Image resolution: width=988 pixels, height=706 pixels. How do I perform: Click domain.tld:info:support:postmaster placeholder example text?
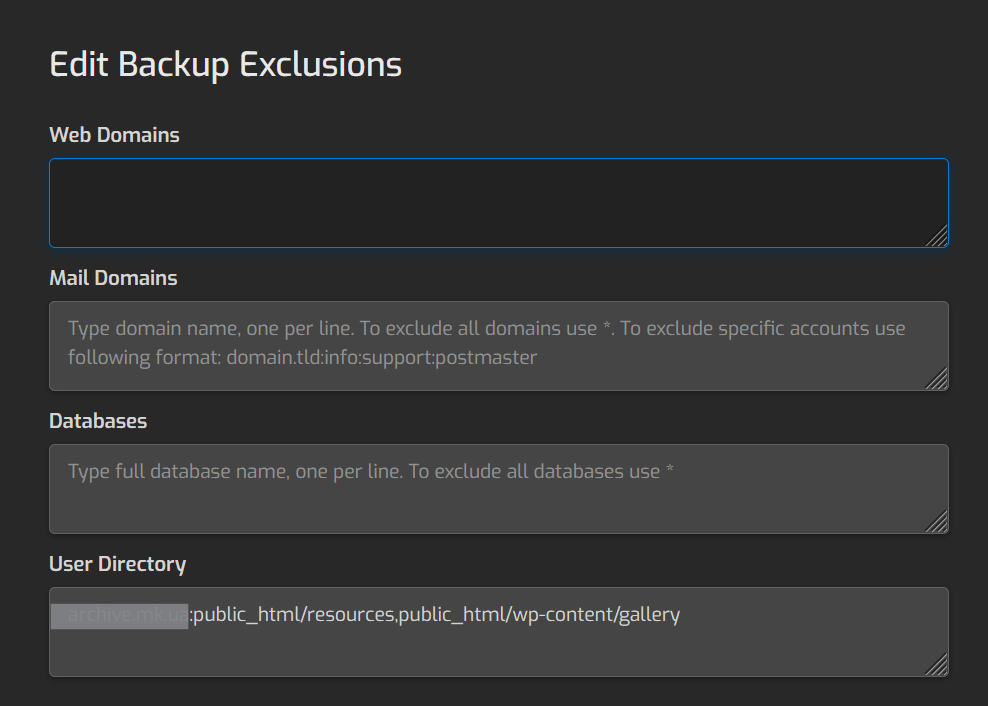[x=382, y=357]
